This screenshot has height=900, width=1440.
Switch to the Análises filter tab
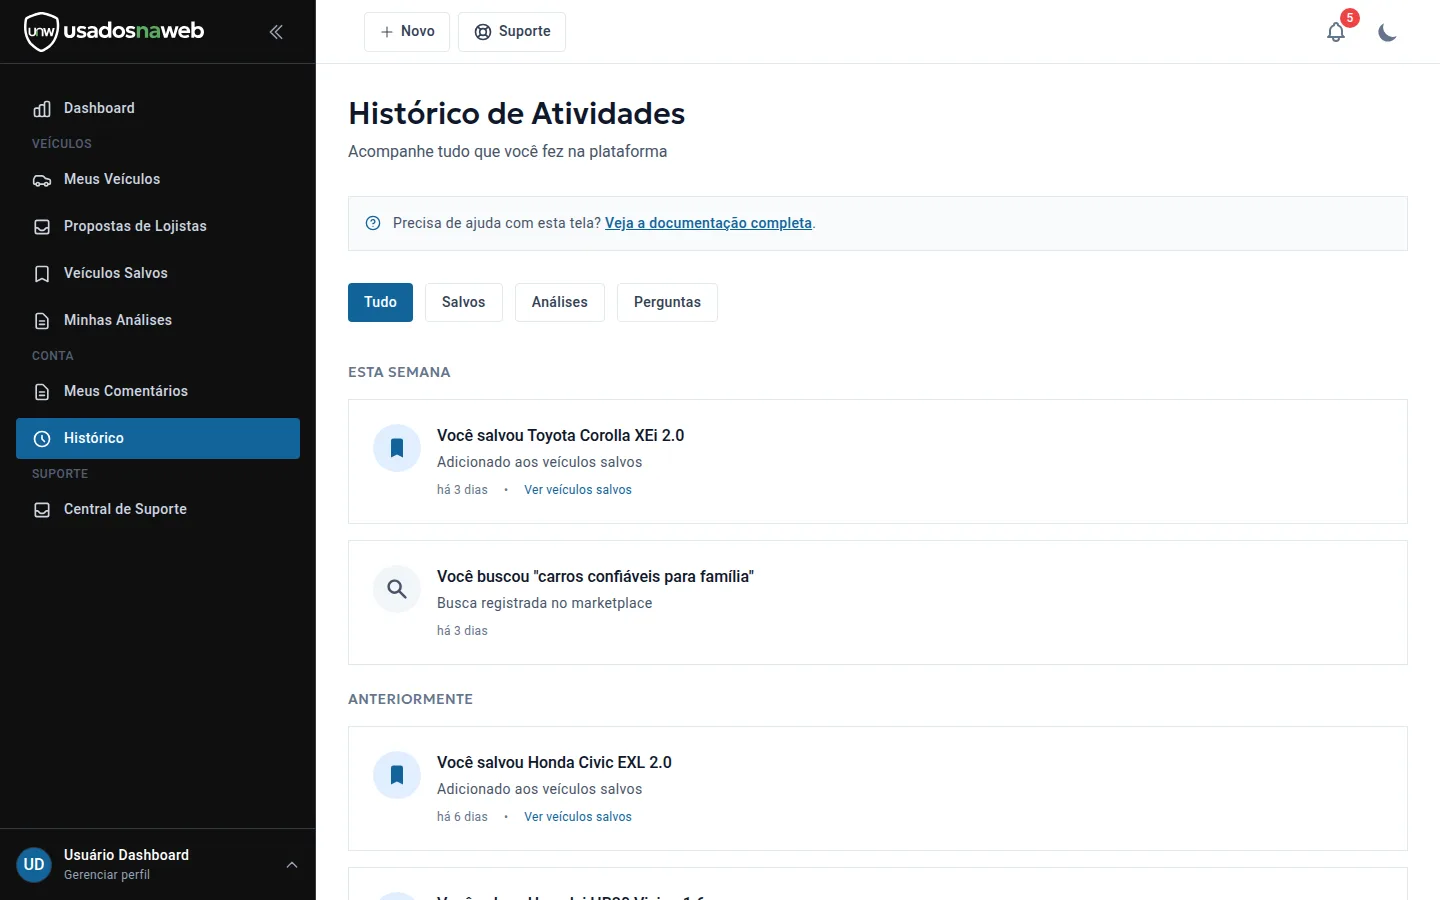pyautogui.click(x=560, y=302)
